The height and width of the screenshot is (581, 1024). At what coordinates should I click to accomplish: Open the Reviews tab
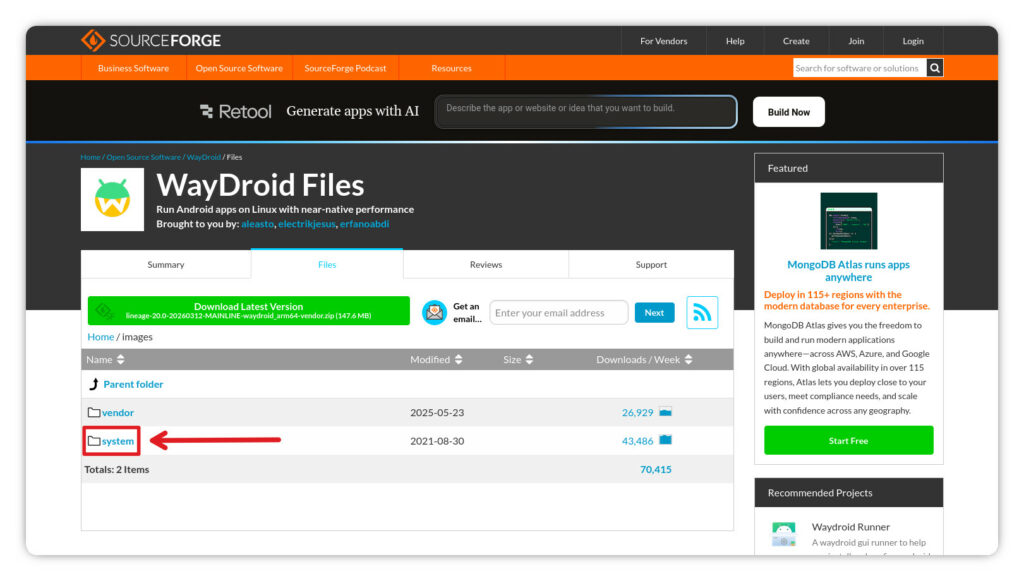485,265
